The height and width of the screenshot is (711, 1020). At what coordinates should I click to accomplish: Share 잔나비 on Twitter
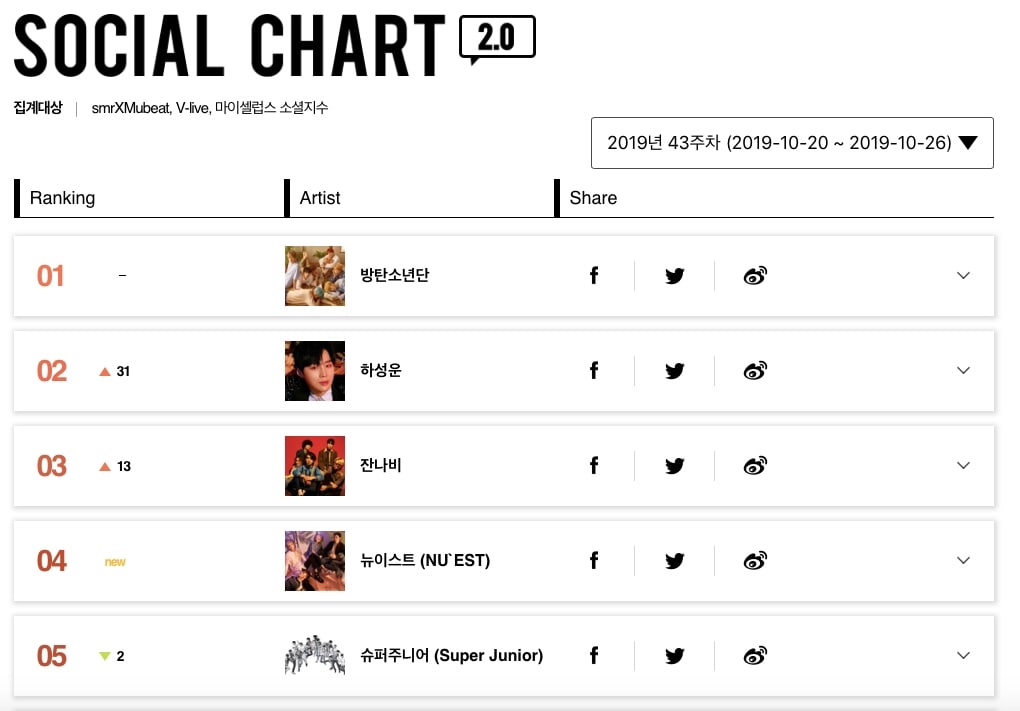[x=675, y=466]
